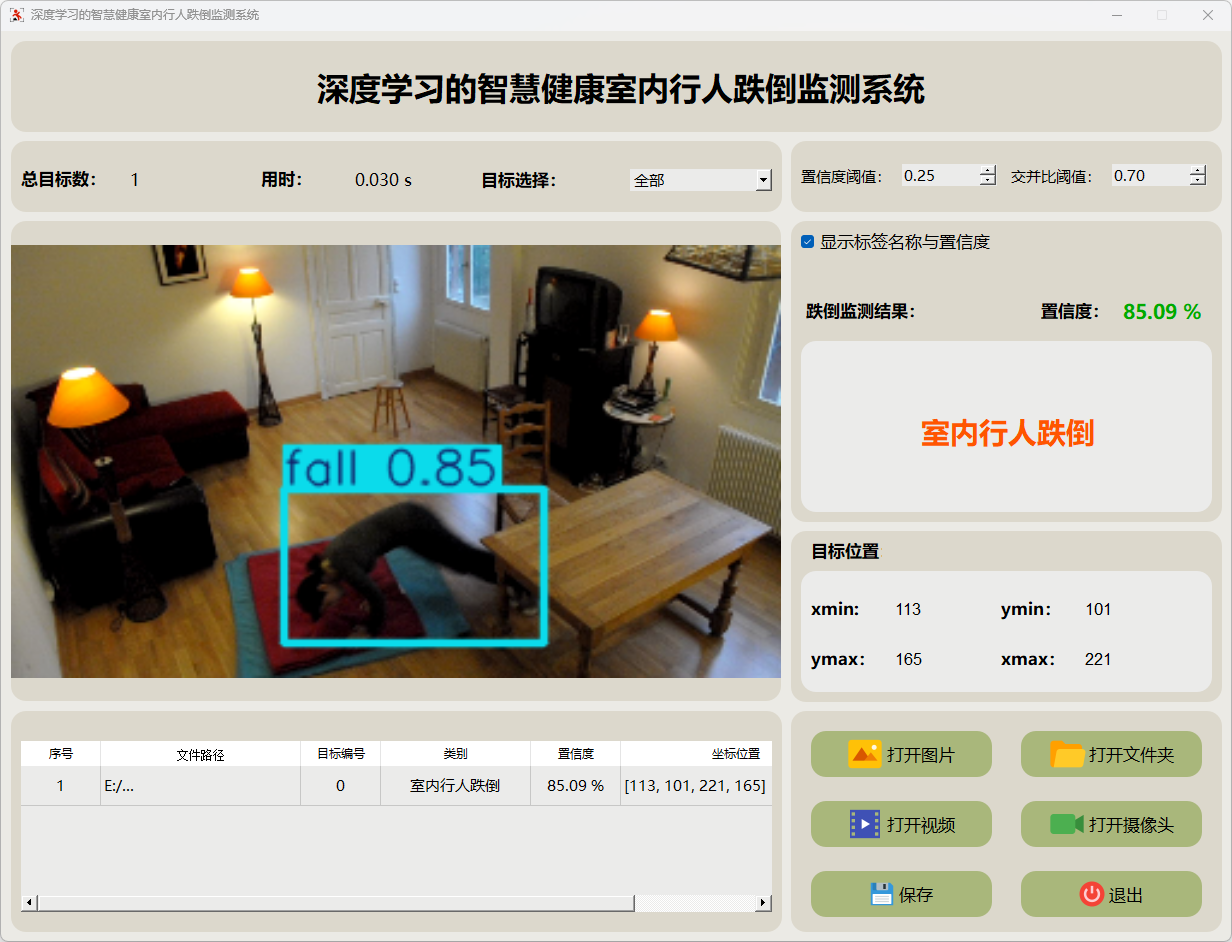The width and height of the screenshot is (1232, 942).
Task: Click the yellow open folder icon
Action: tap(1067, 754)
